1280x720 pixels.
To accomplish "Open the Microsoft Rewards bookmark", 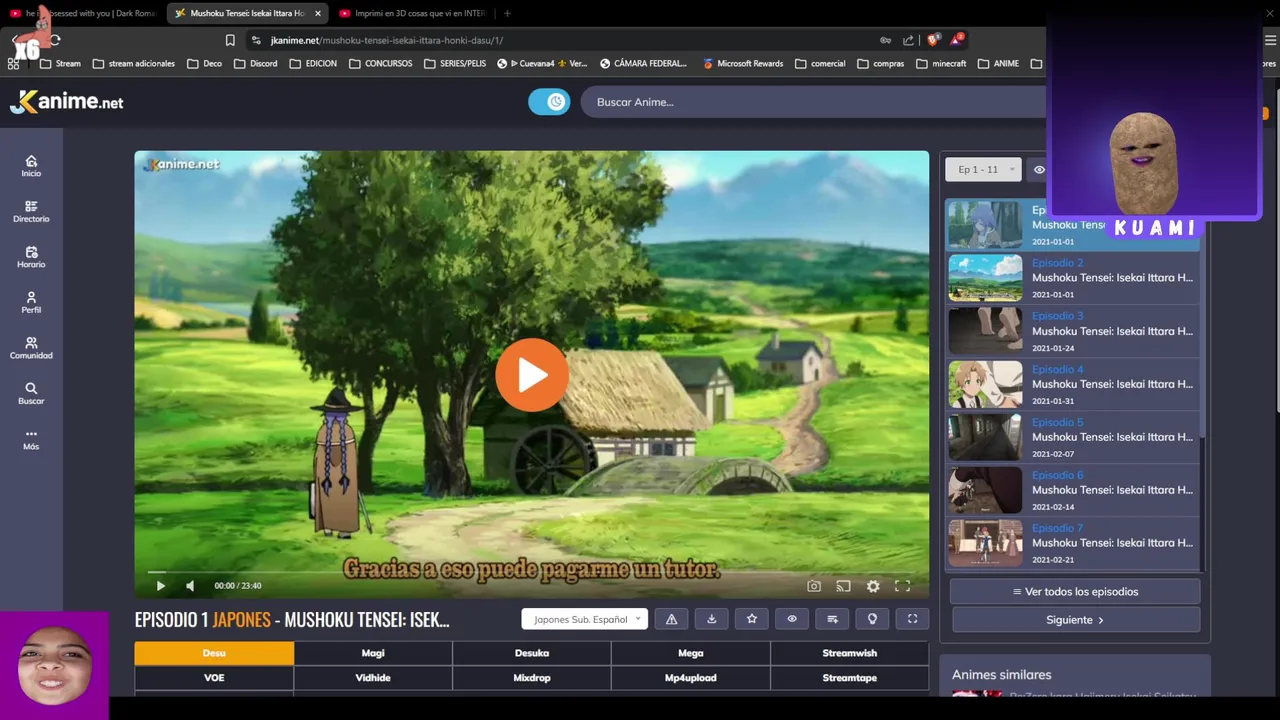I will (x=742, y=64).
